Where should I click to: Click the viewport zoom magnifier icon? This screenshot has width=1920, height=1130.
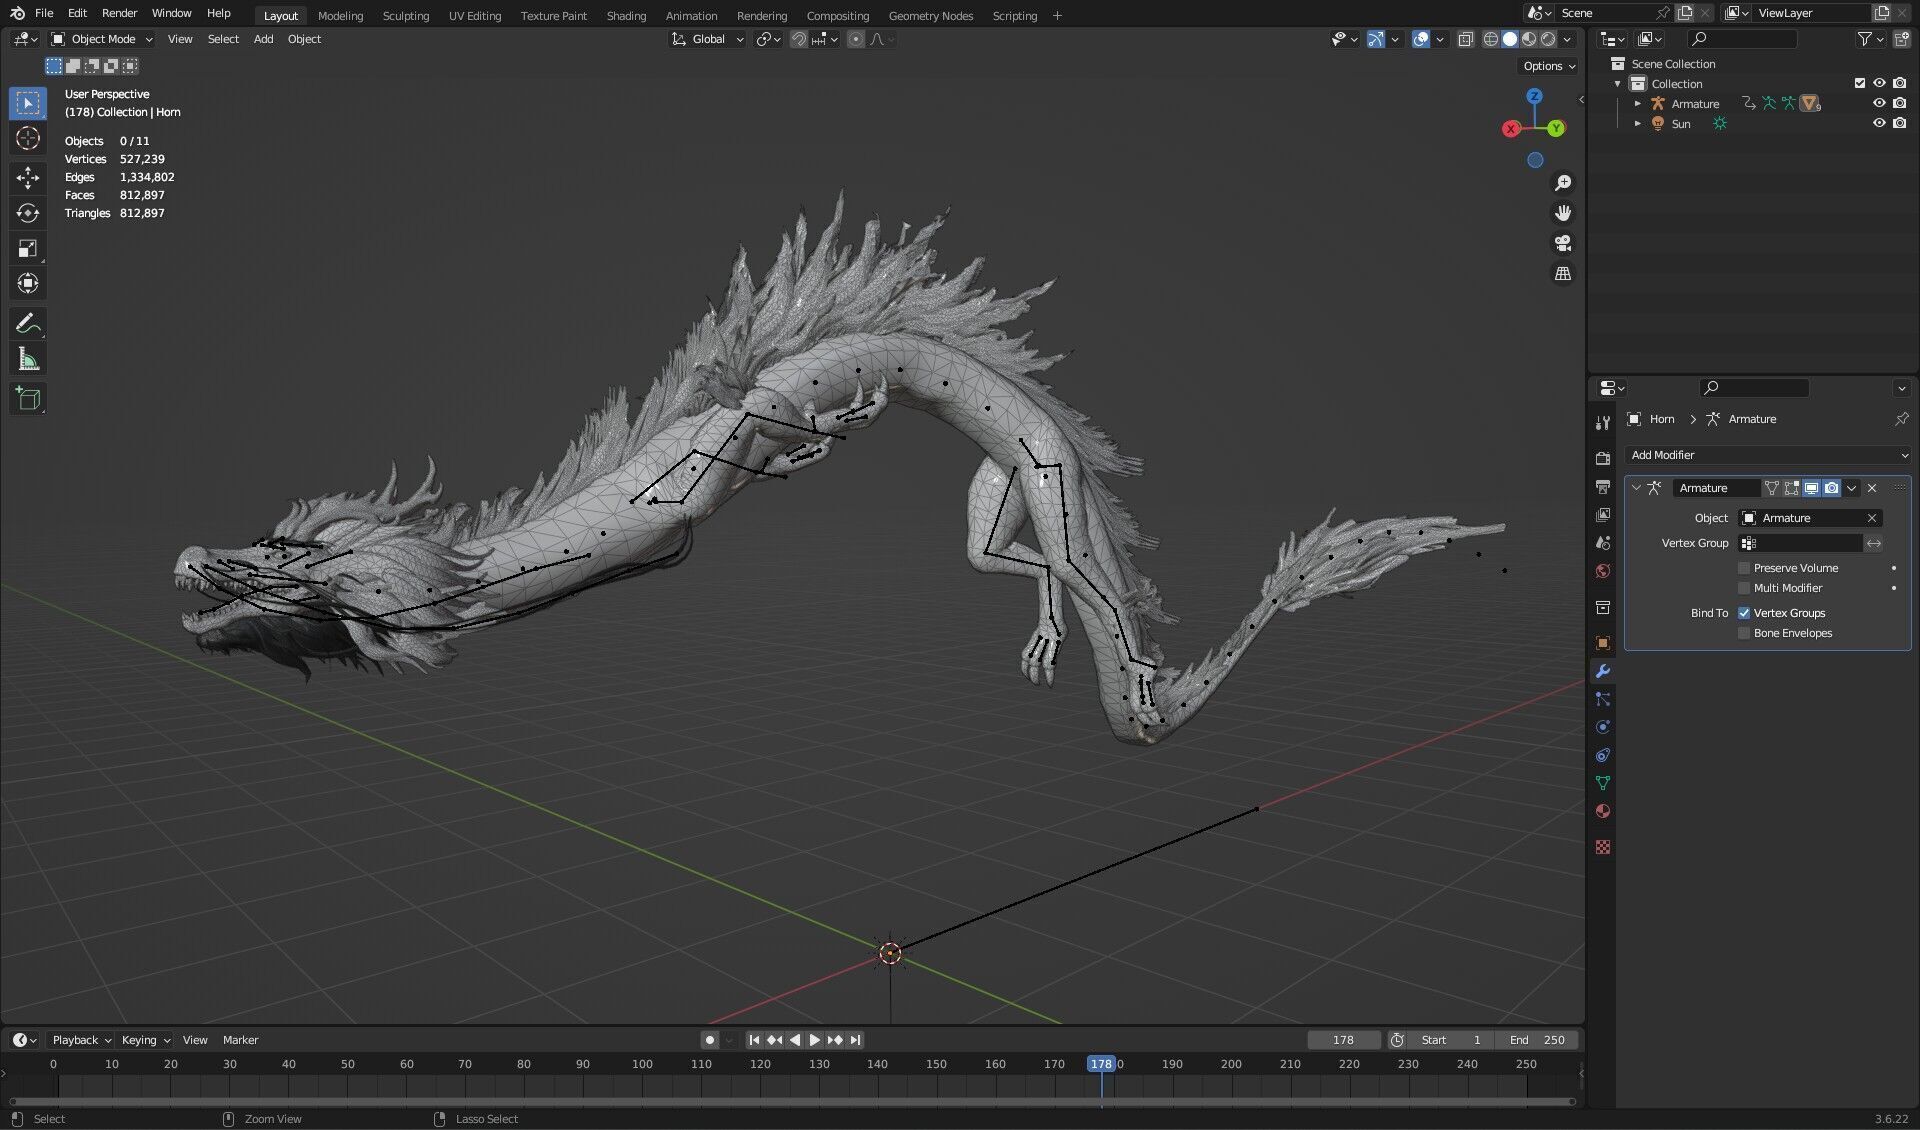(1562, 183)
